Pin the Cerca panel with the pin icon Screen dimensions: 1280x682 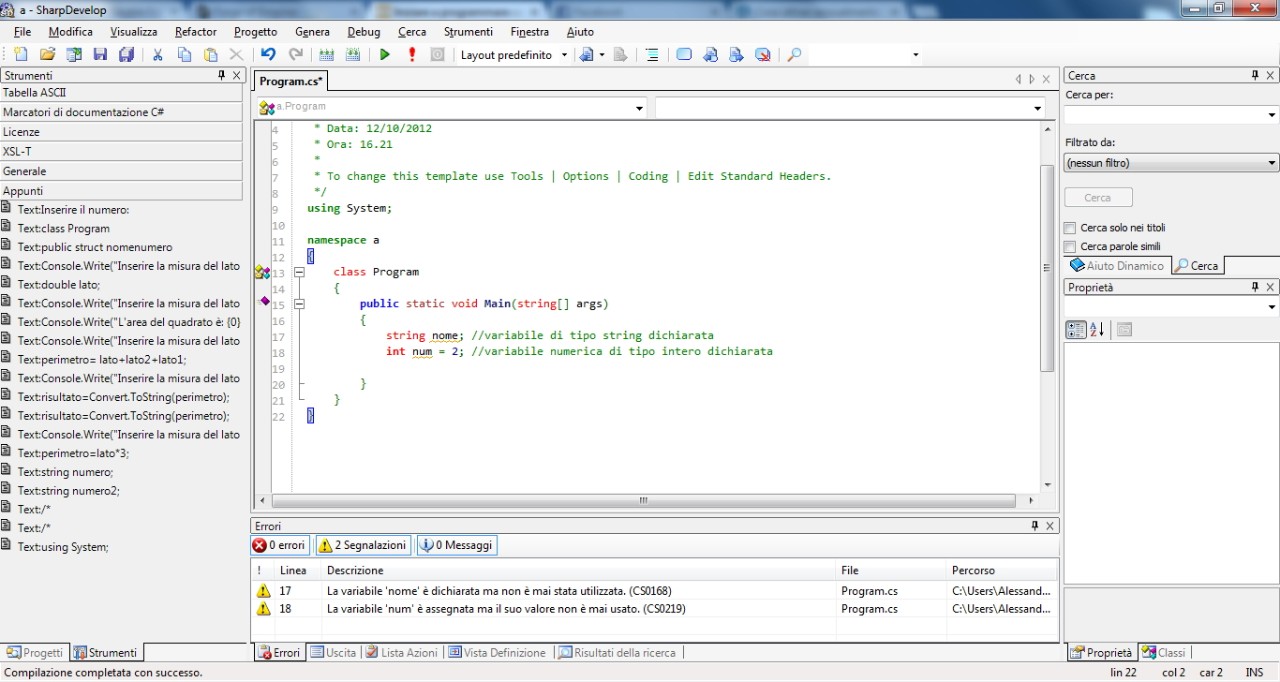tap(1255, 75)
